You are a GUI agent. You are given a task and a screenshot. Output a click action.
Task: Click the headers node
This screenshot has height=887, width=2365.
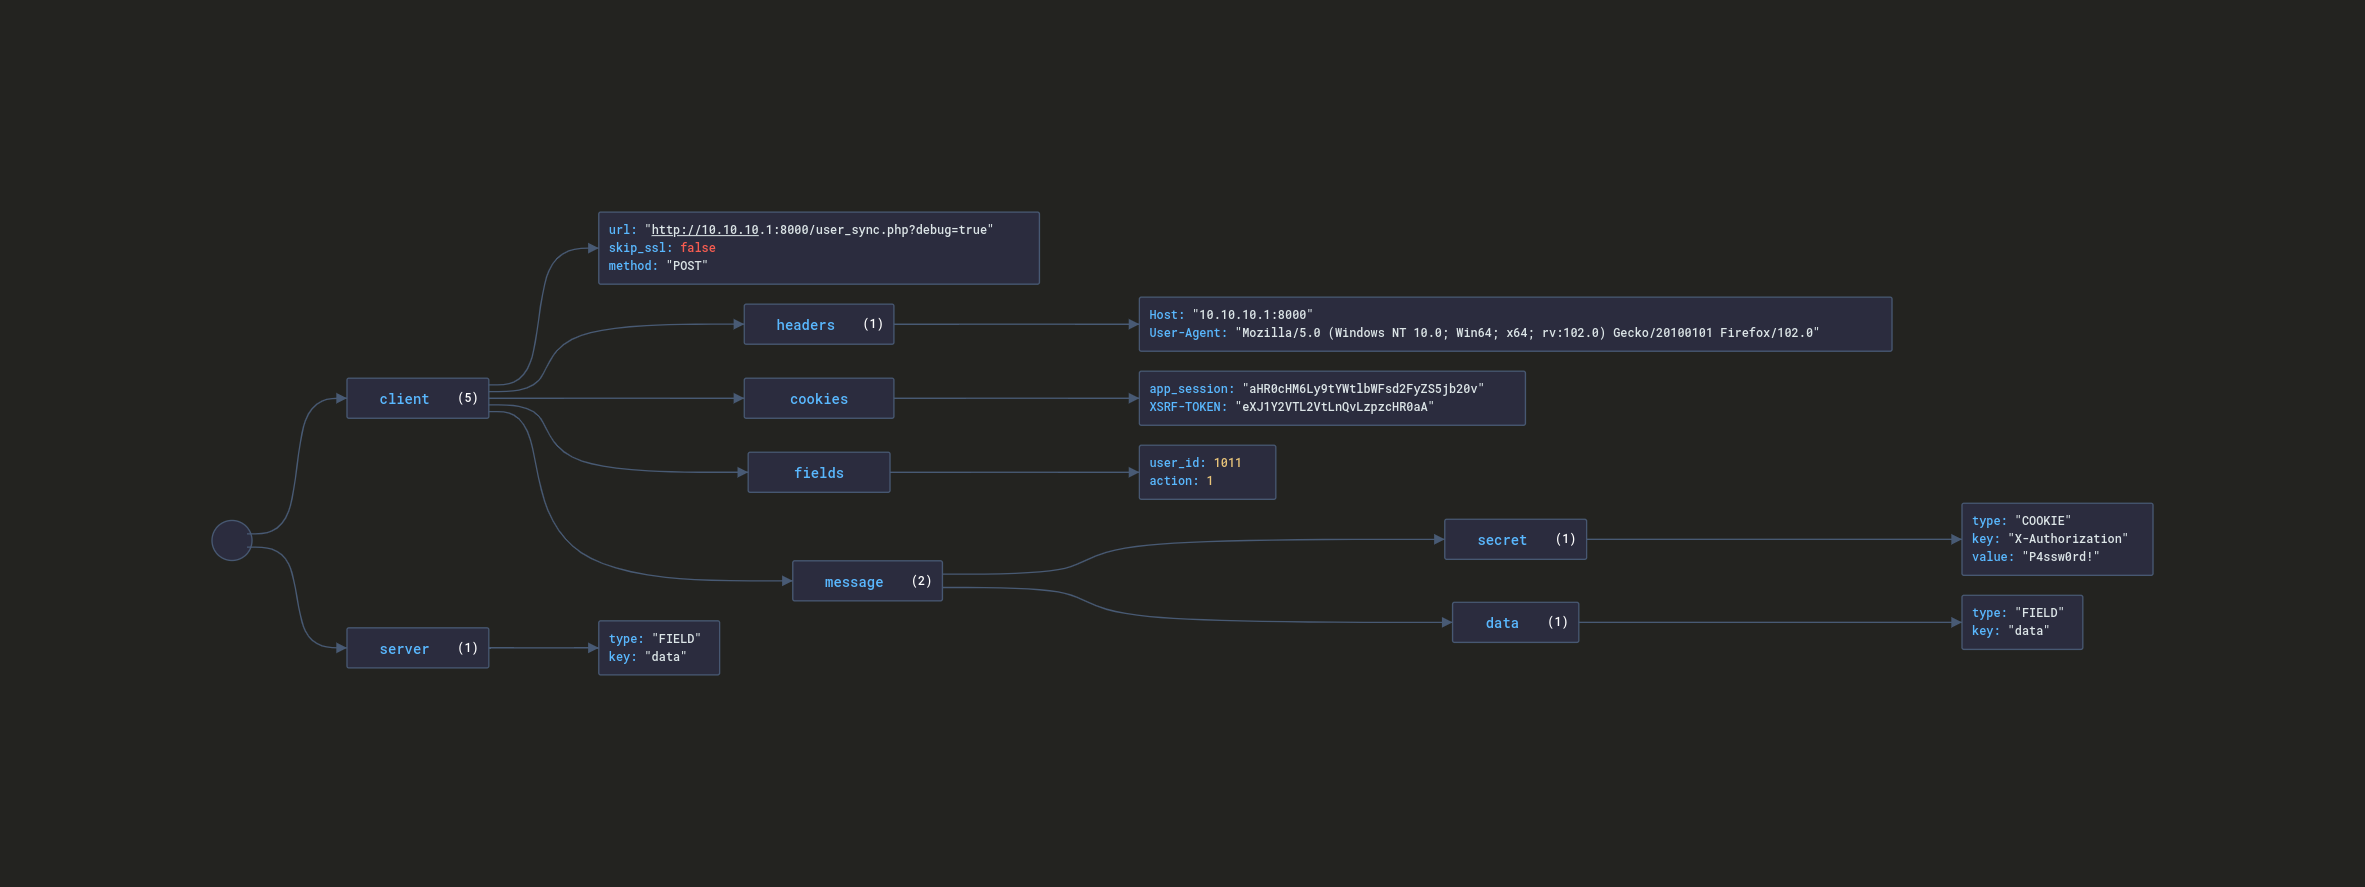click(x=819, y=324)
